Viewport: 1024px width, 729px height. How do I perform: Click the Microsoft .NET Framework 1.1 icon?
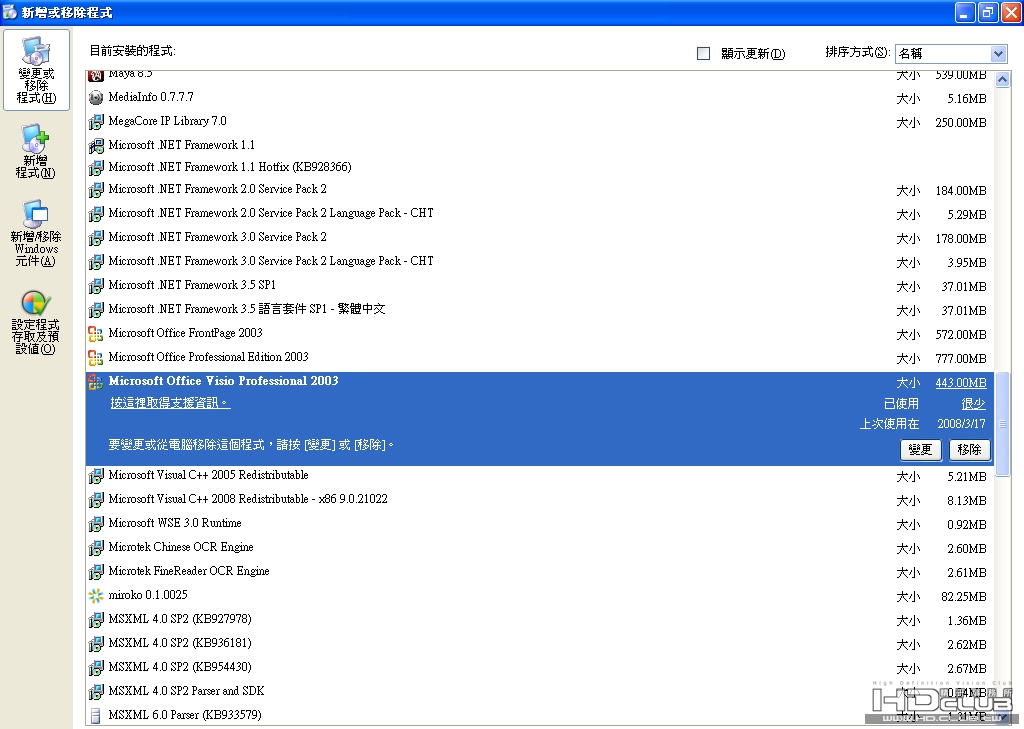(96, 145)
